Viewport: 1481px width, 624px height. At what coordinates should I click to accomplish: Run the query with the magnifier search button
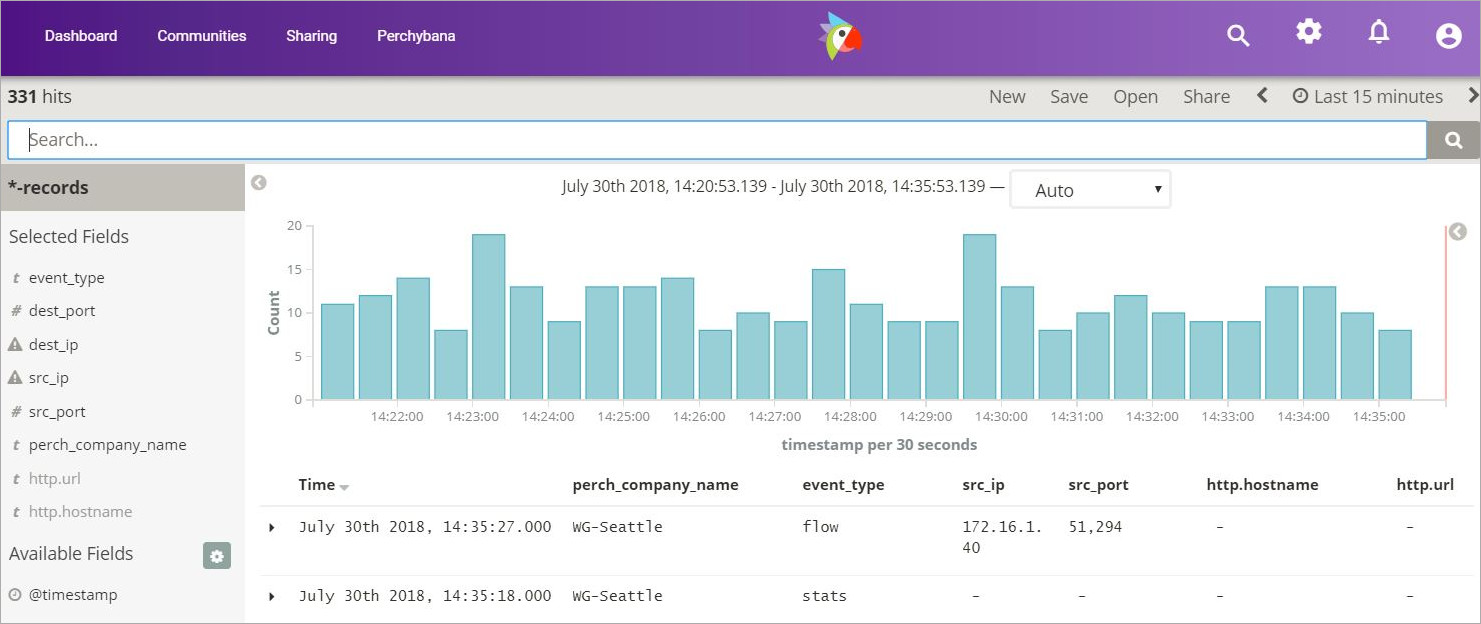point(1453,139)
